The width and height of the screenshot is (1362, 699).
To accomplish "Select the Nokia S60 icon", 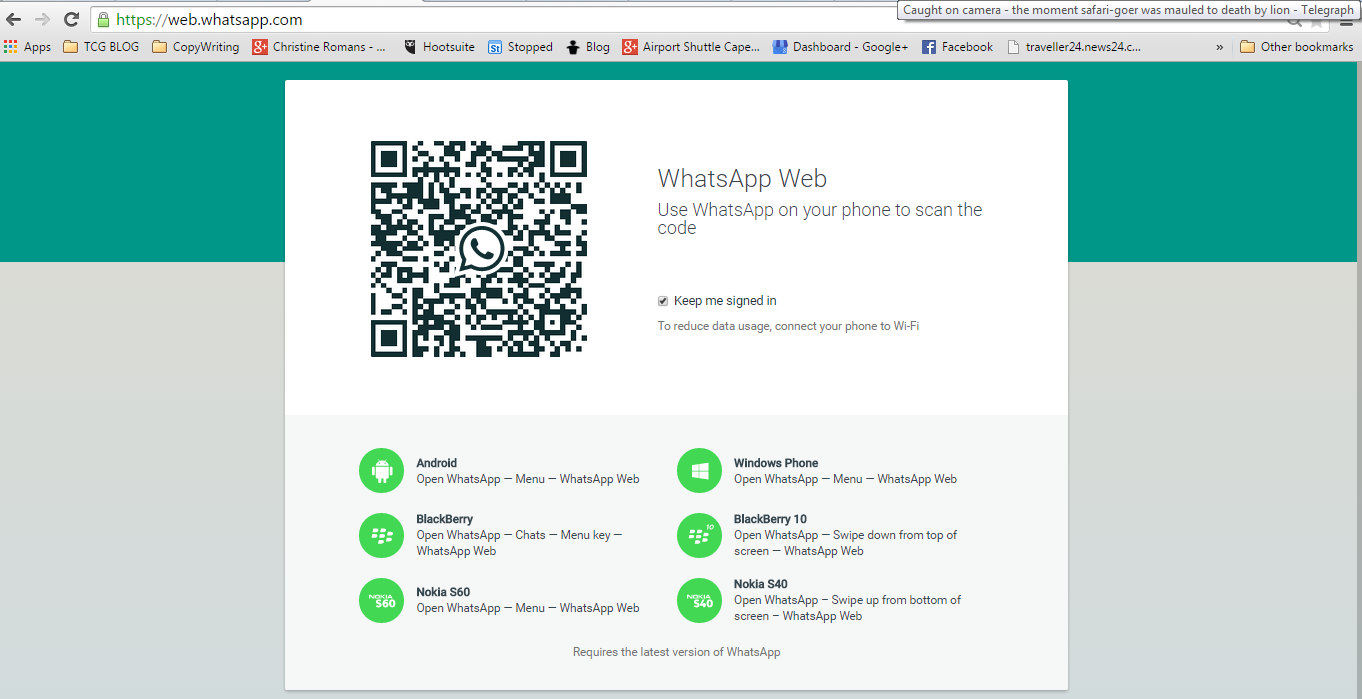I will tap(381, 600).
